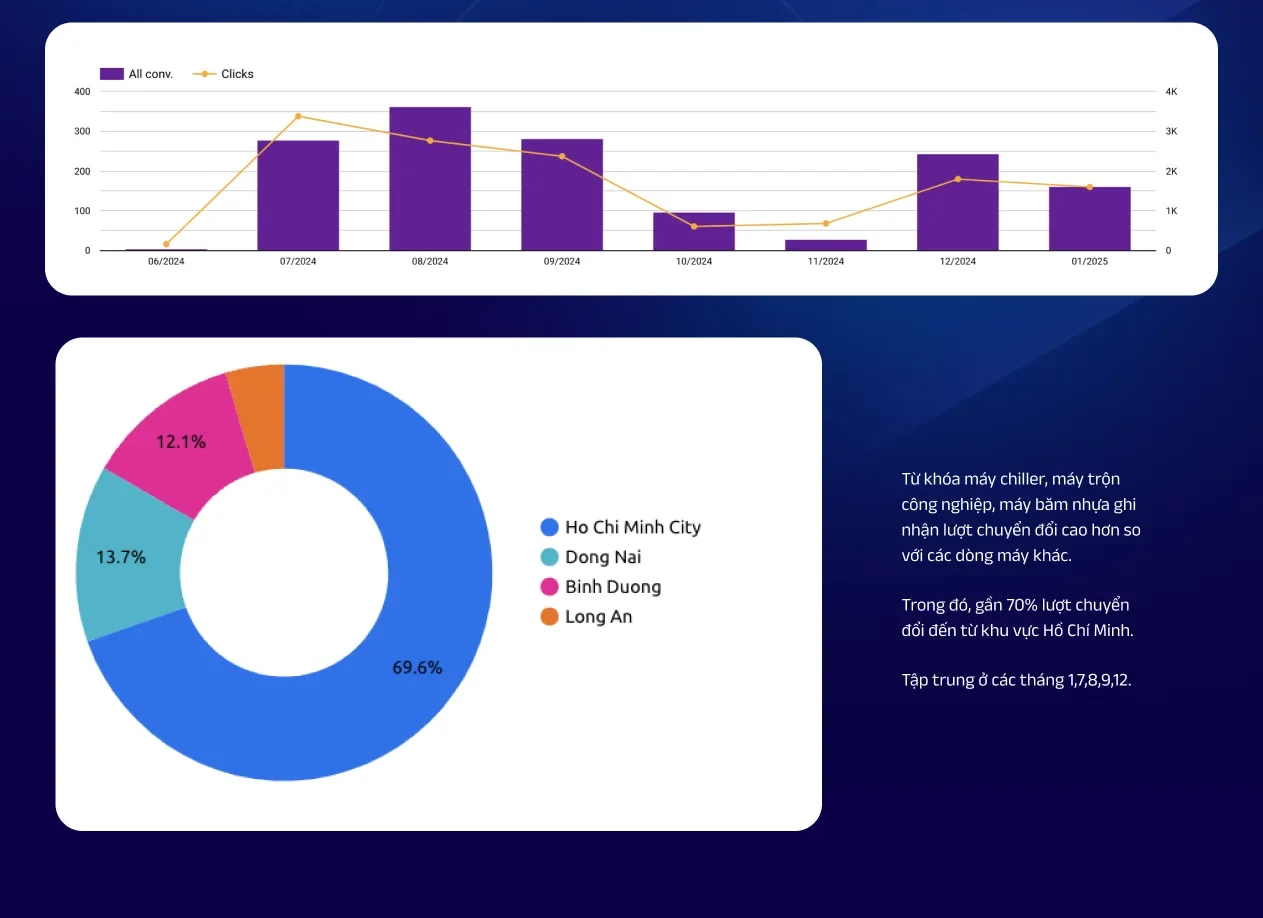Select the 01/2025 conversion bar
Viewport: 1263px width, 918px height.
[1090, 218]
